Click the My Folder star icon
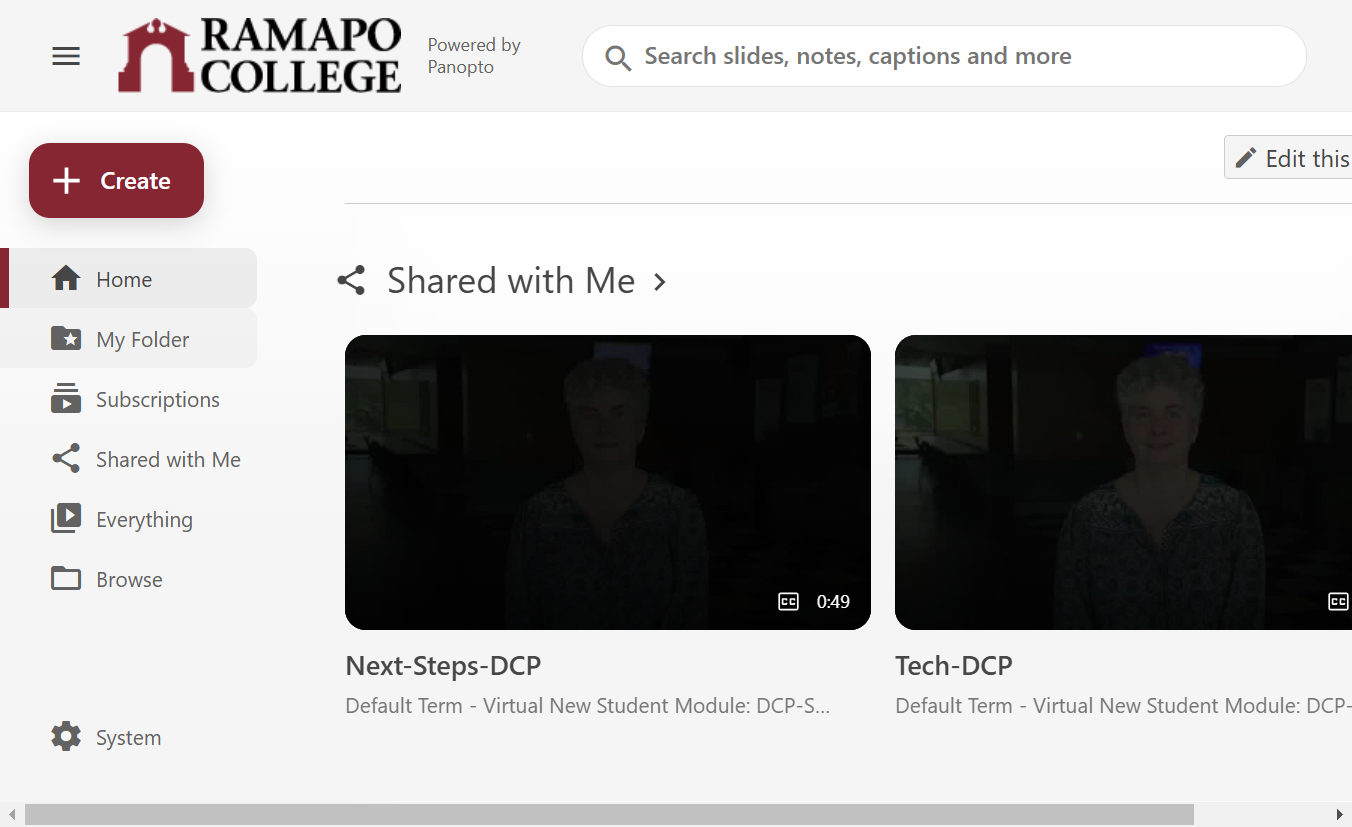This screenshot has width=1352, height=827. tap(66, 339)
